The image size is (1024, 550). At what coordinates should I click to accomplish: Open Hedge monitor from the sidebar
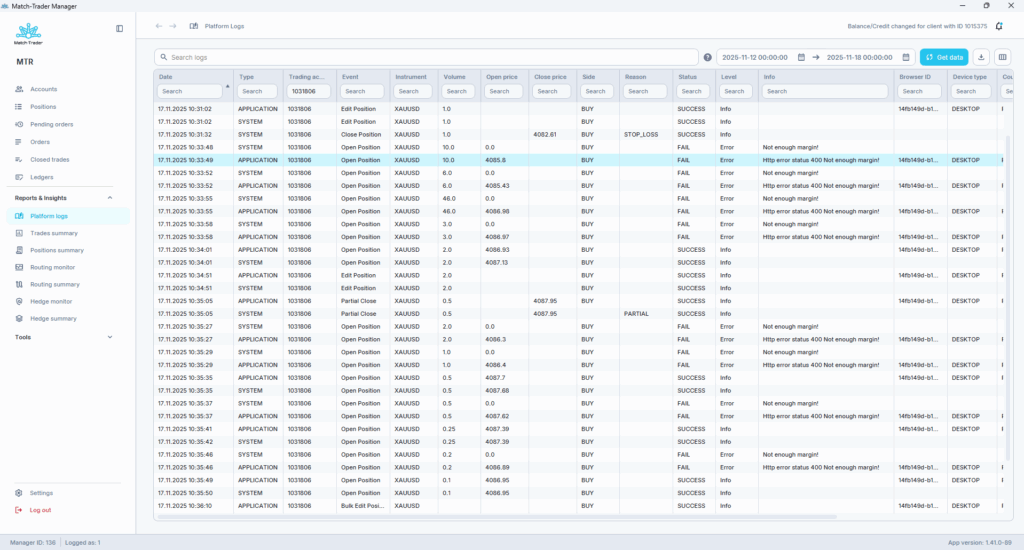pos(50,301)
